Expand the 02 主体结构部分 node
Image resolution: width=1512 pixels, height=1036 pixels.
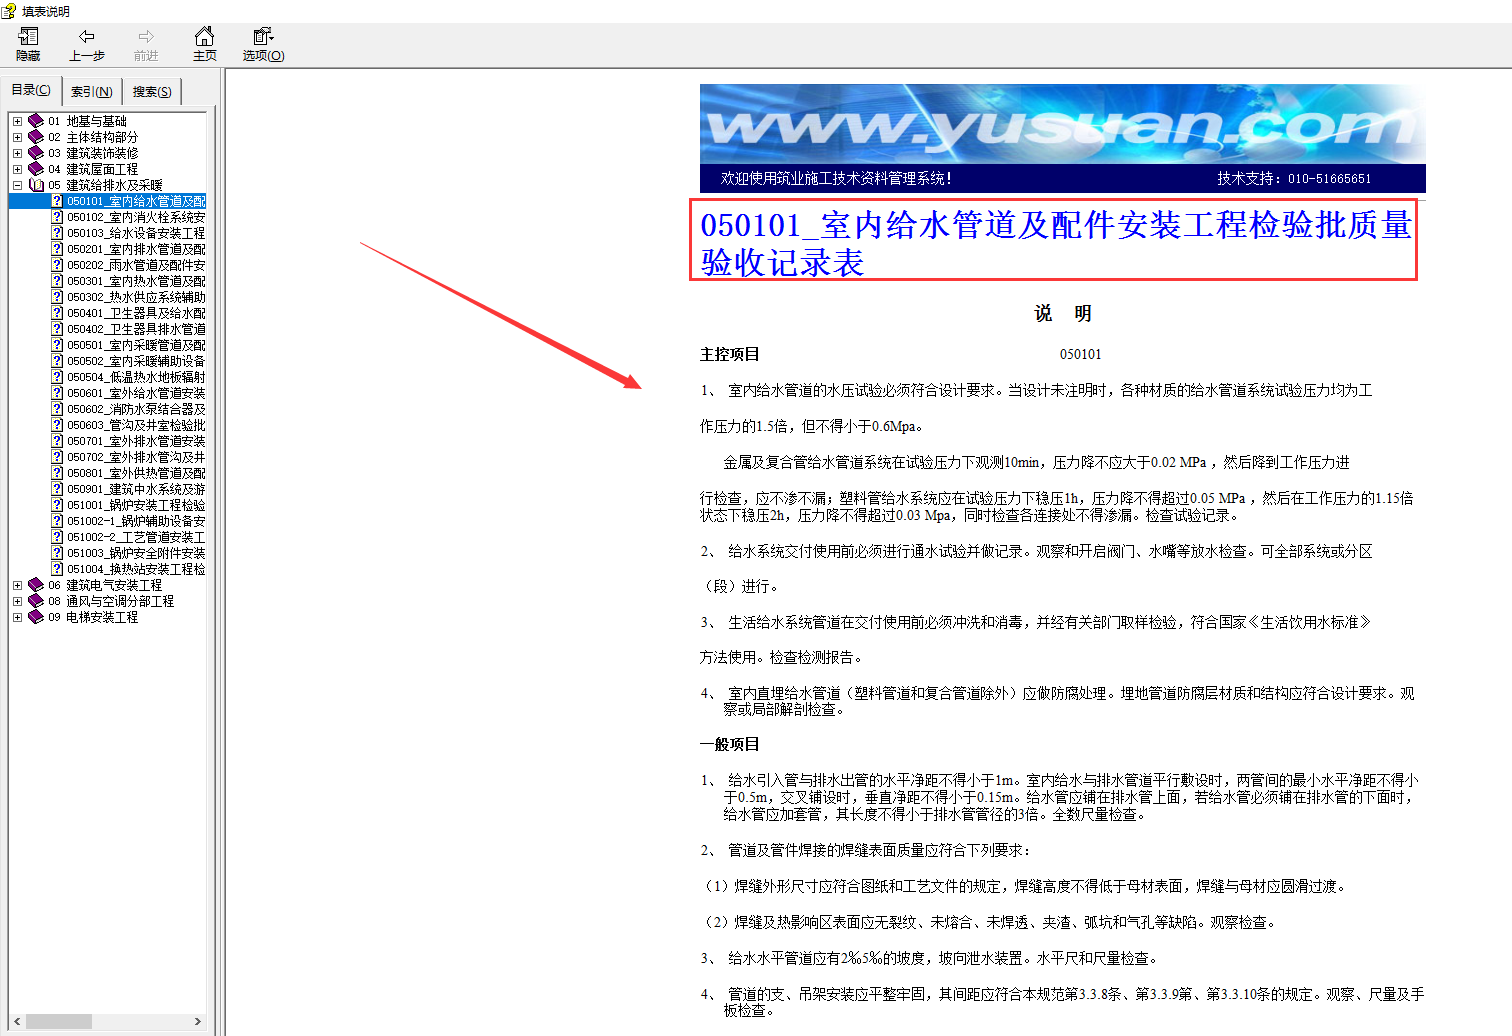click(x=17, y=137)
